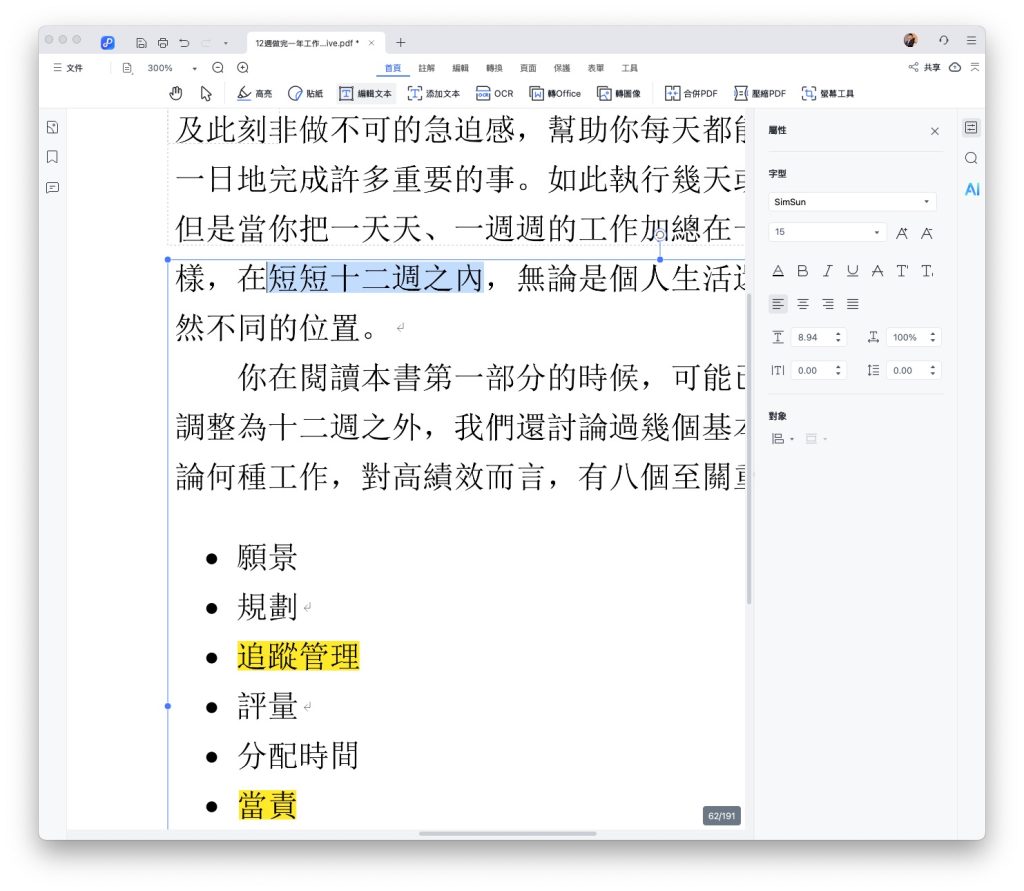Toggle bold formatting

pos(802,271)
